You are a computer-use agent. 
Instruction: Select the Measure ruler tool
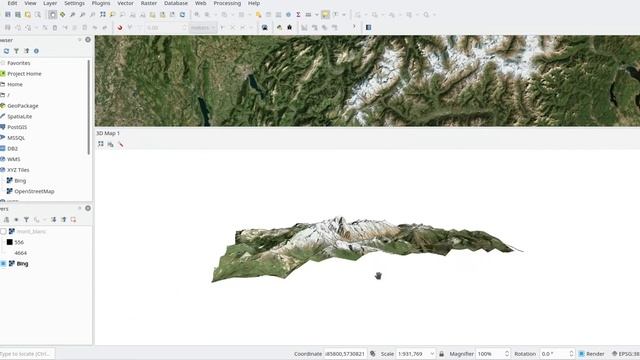pos(309,15)
